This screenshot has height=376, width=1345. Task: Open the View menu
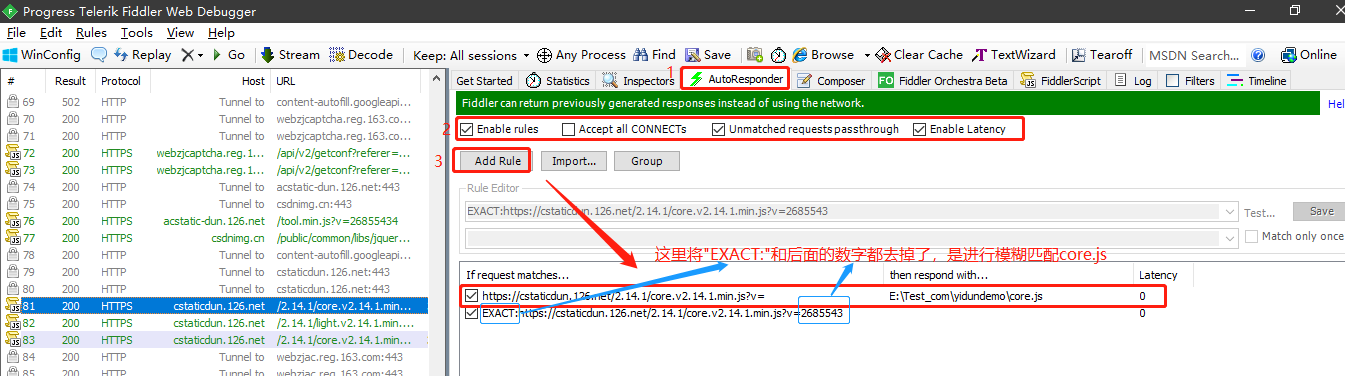(x=181, y=33)
